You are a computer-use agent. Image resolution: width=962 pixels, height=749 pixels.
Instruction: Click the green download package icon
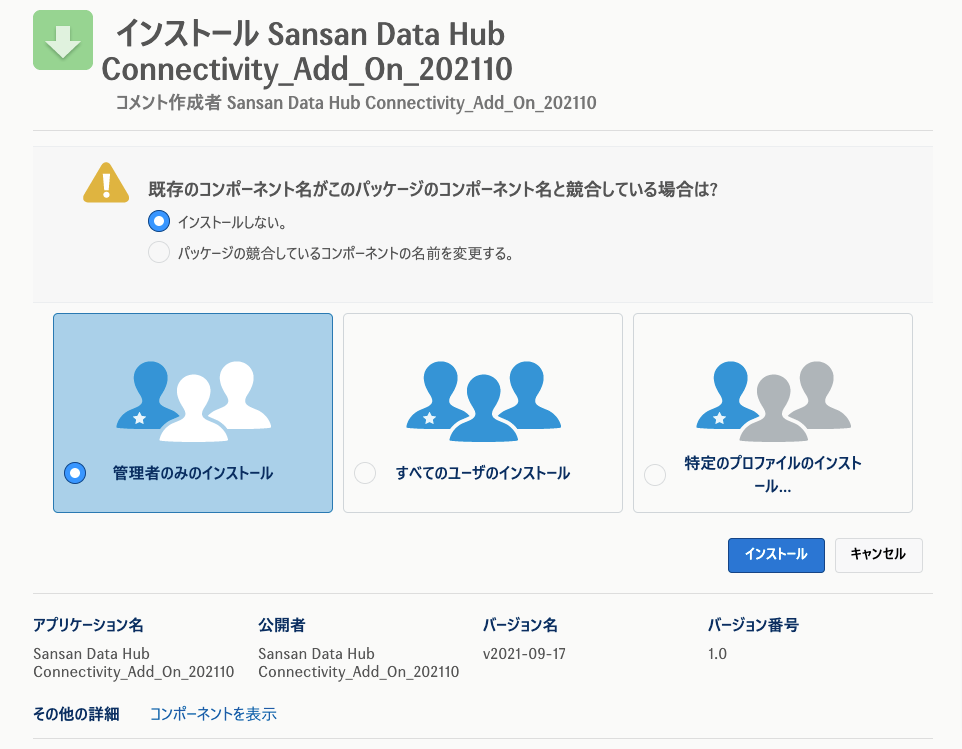(63, 40)
